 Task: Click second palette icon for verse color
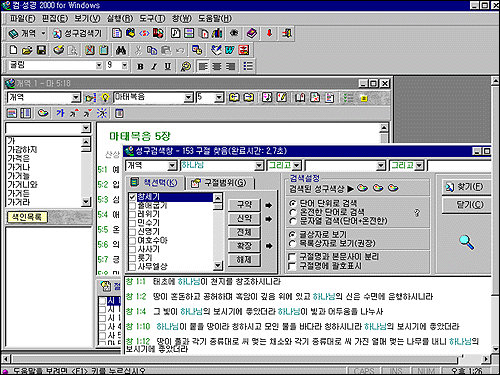[x=378, y=188]
